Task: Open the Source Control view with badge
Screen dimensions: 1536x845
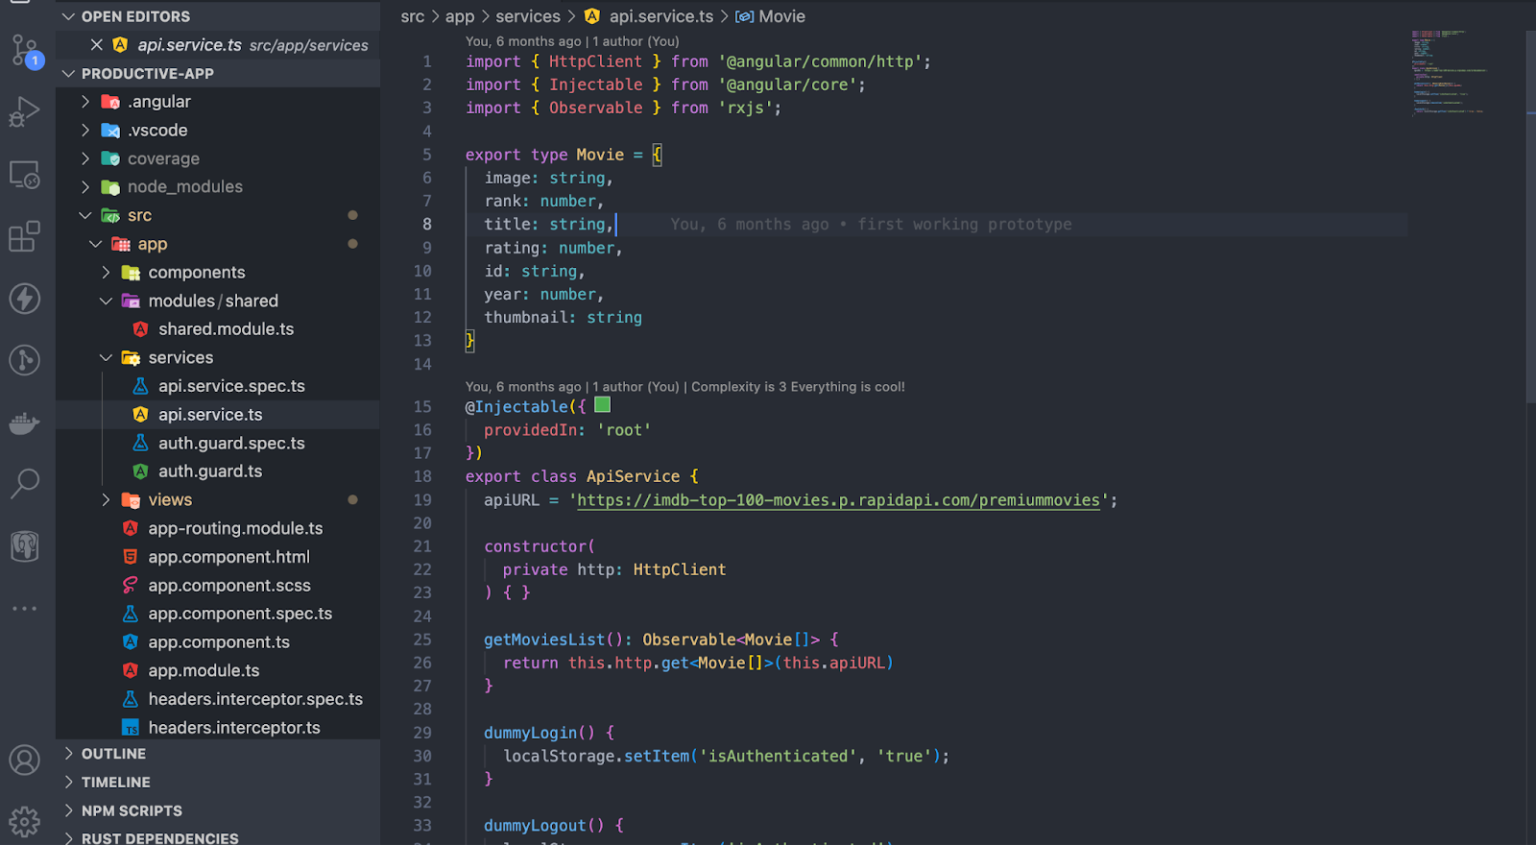Action: tap(24, 50)
